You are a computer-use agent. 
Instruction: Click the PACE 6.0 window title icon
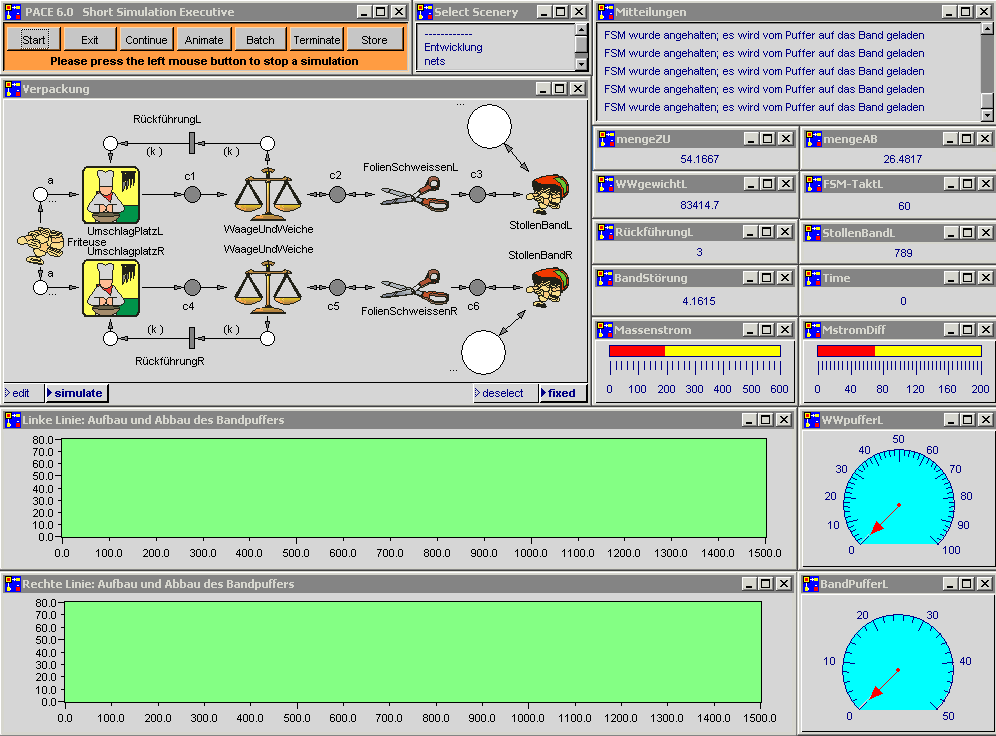[13, 11]
